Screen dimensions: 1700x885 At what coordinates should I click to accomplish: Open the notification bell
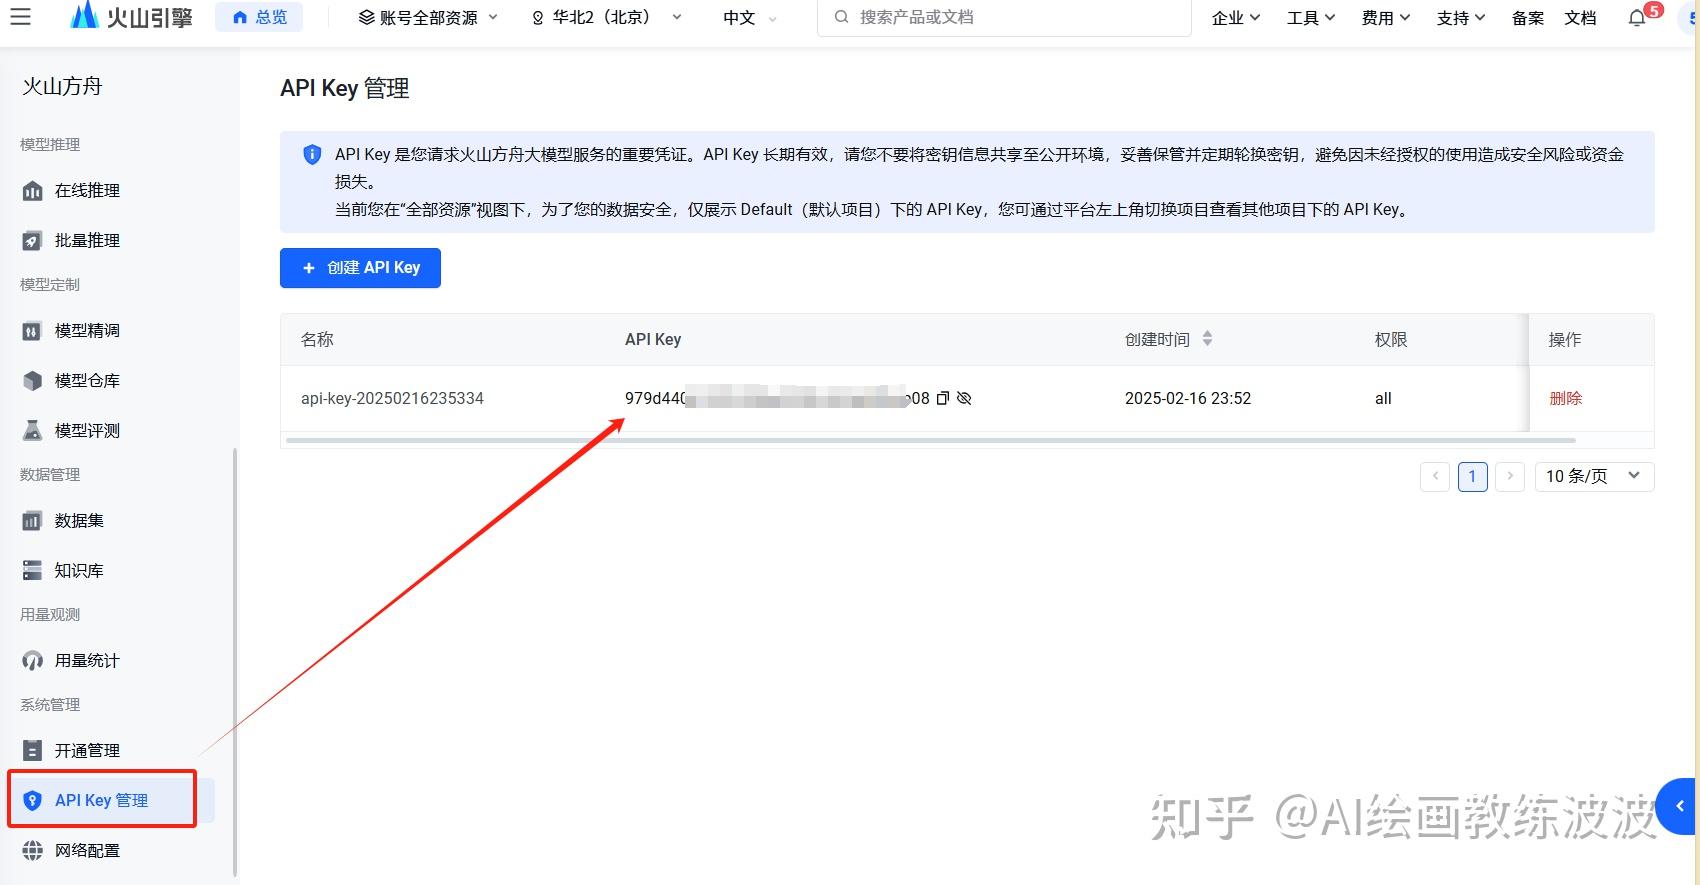tap(1637, 17)
